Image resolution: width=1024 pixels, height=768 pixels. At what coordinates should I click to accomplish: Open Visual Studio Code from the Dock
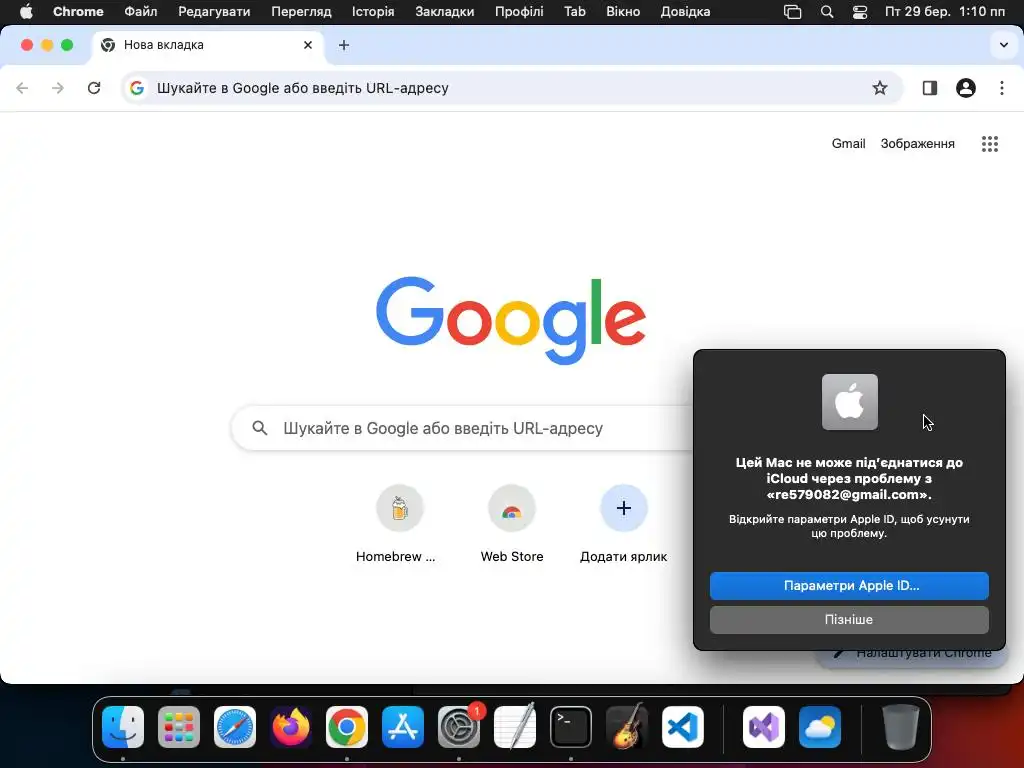[x=683, y=727]
